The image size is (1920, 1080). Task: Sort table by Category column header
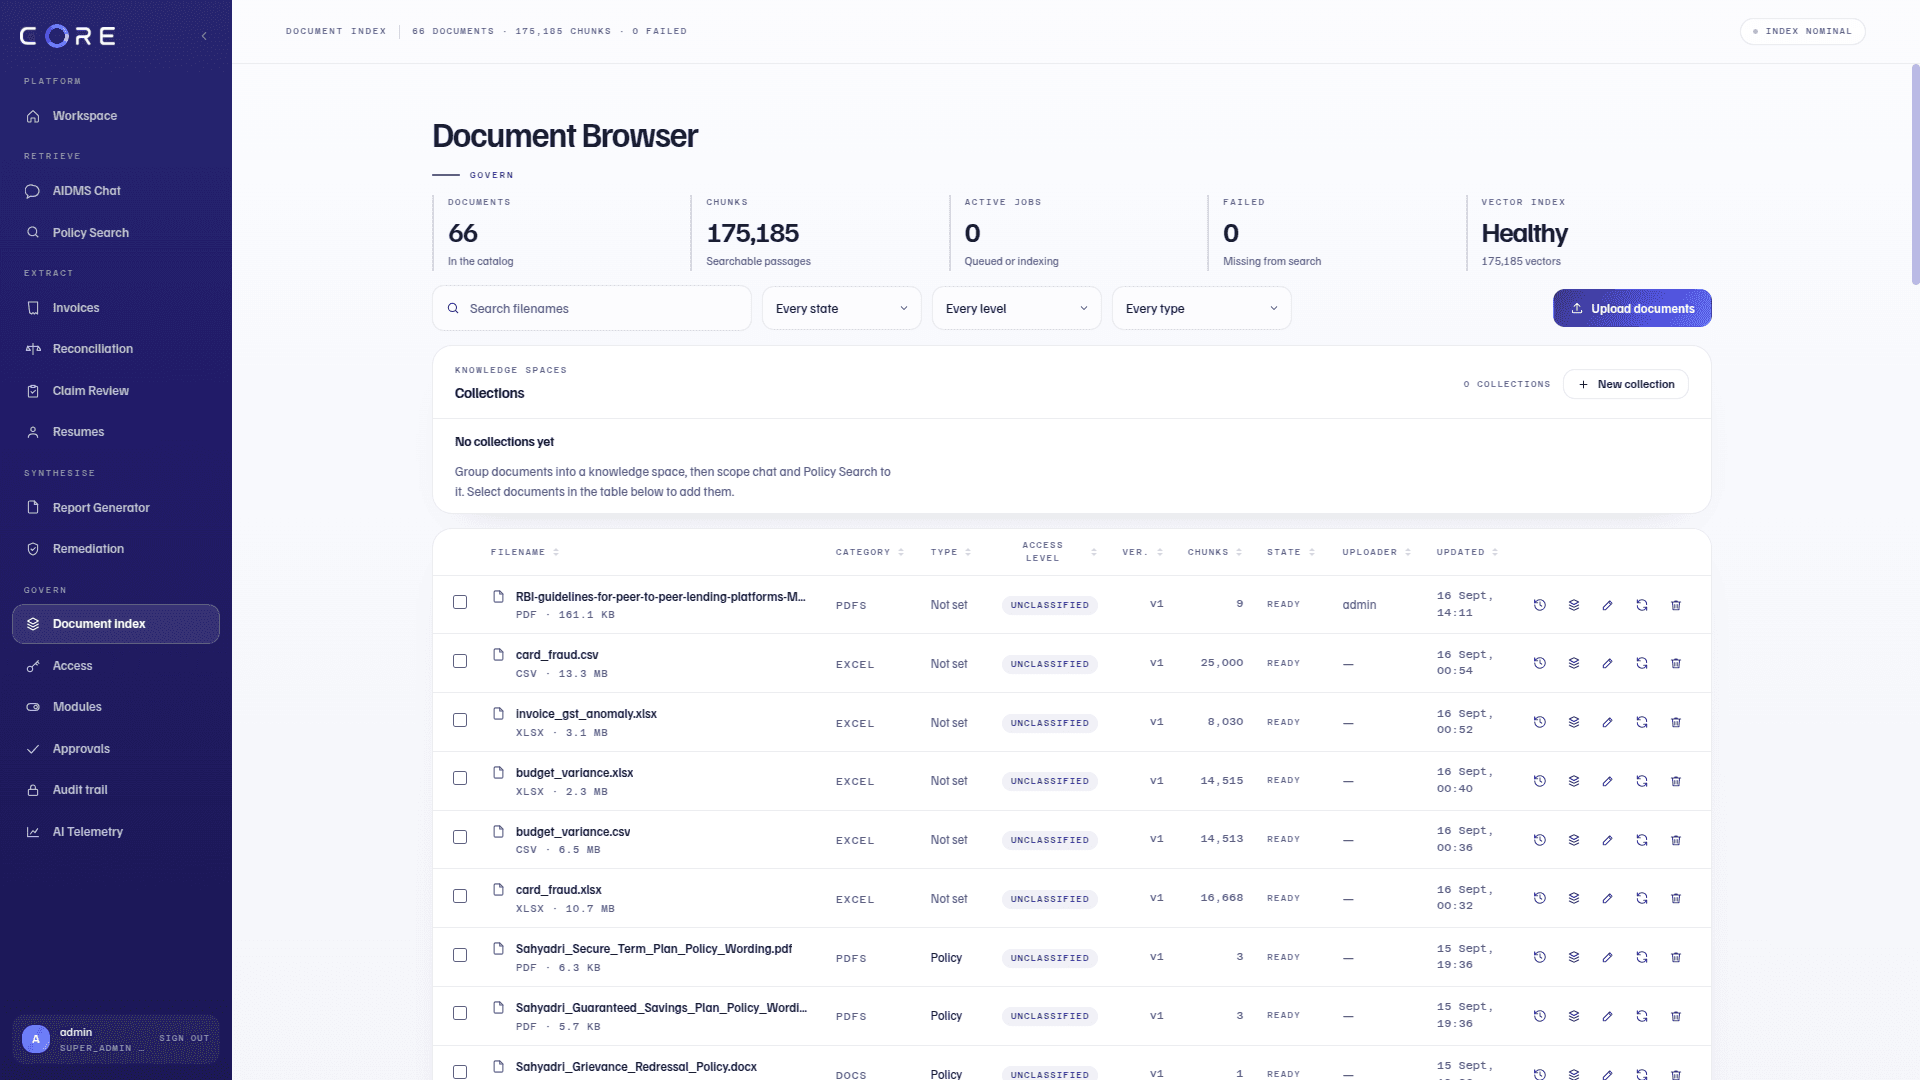870,552
